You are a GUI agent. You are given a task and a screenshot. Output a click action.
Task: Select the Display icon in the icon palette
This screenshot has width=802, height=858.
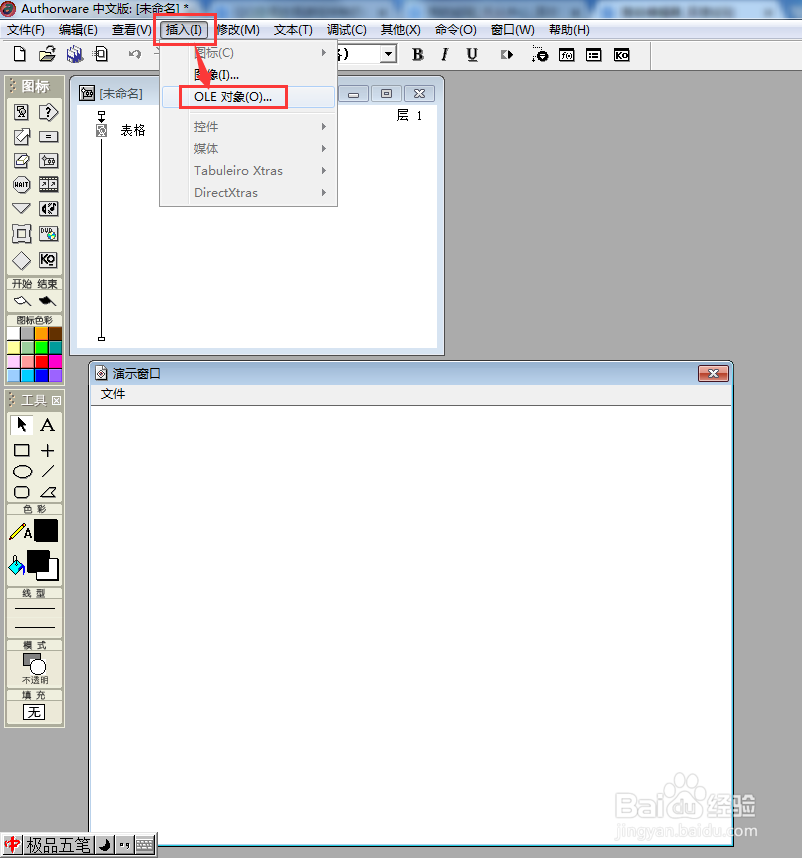21,112
